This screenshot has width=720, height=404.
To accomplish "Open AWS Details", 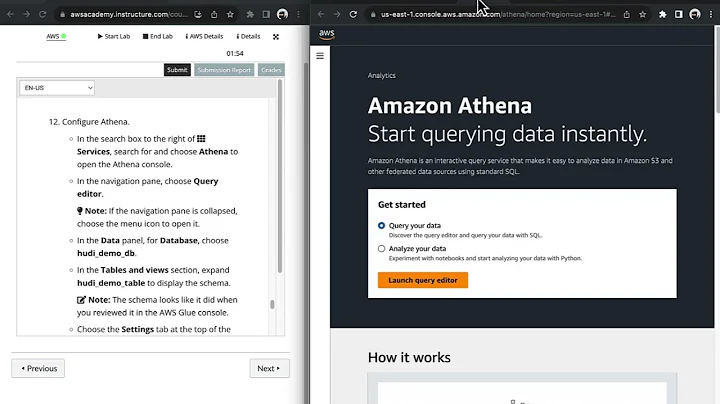I will (204, 36).
